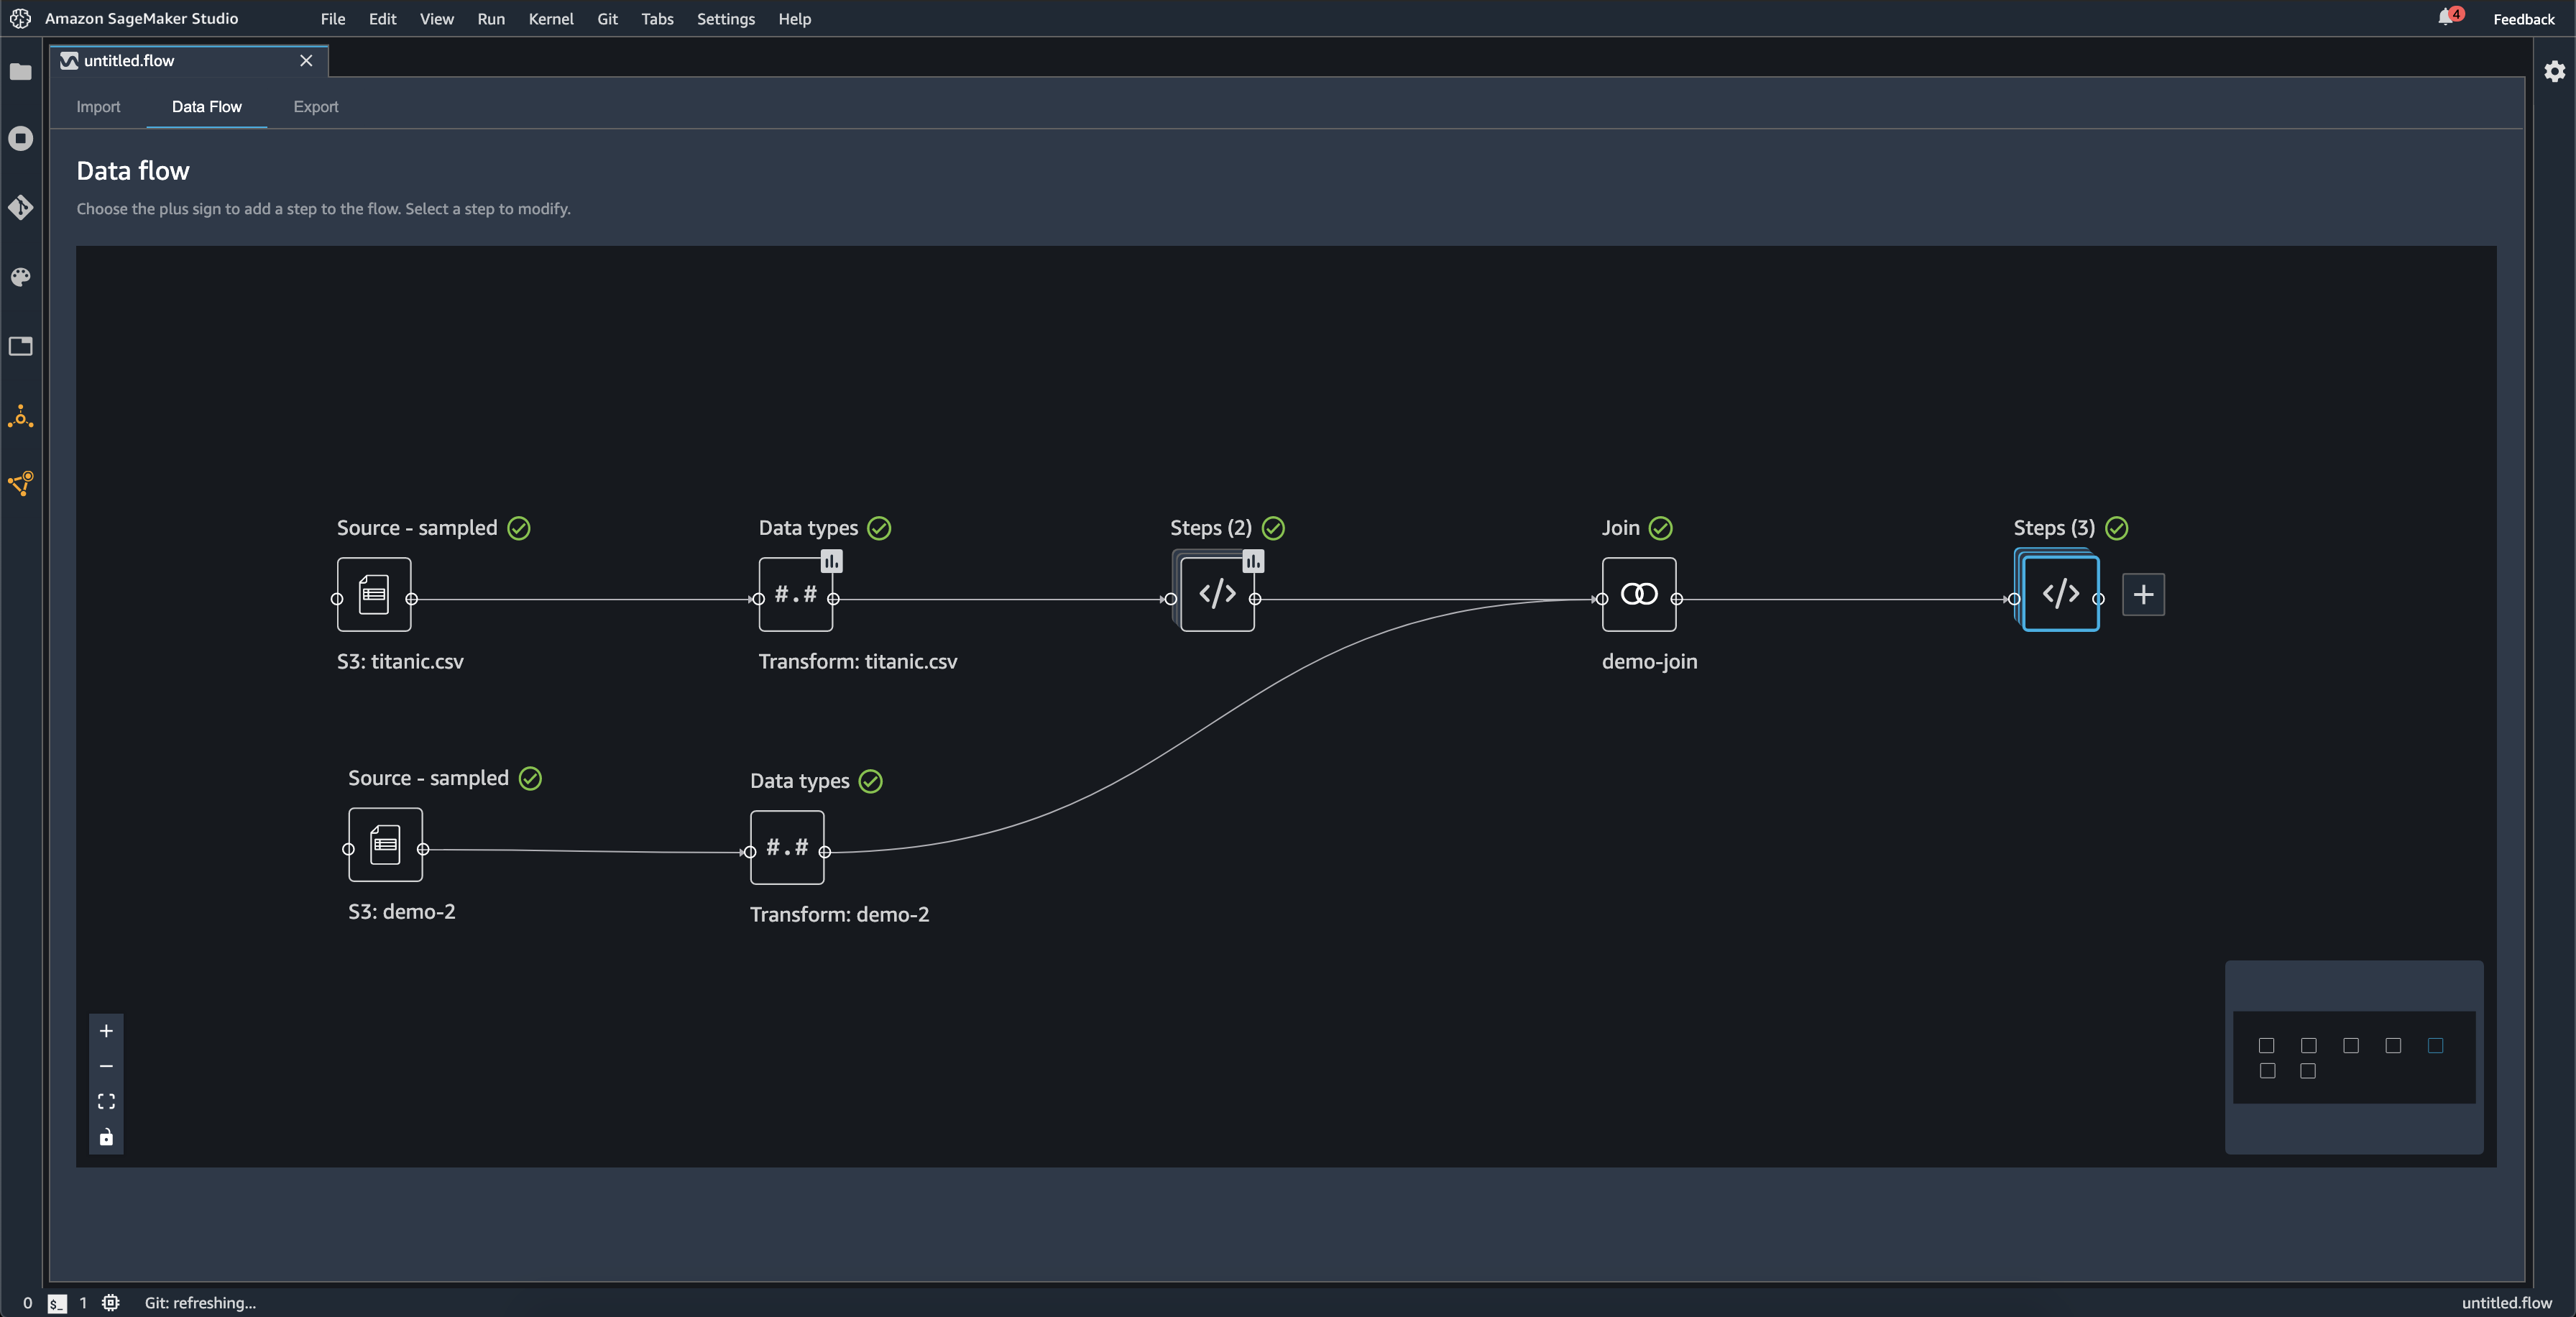The width and height of the screenshot is (2576, 1317).
Task: Click the Data types node for demo-2
Action: [x=784, y=847]
